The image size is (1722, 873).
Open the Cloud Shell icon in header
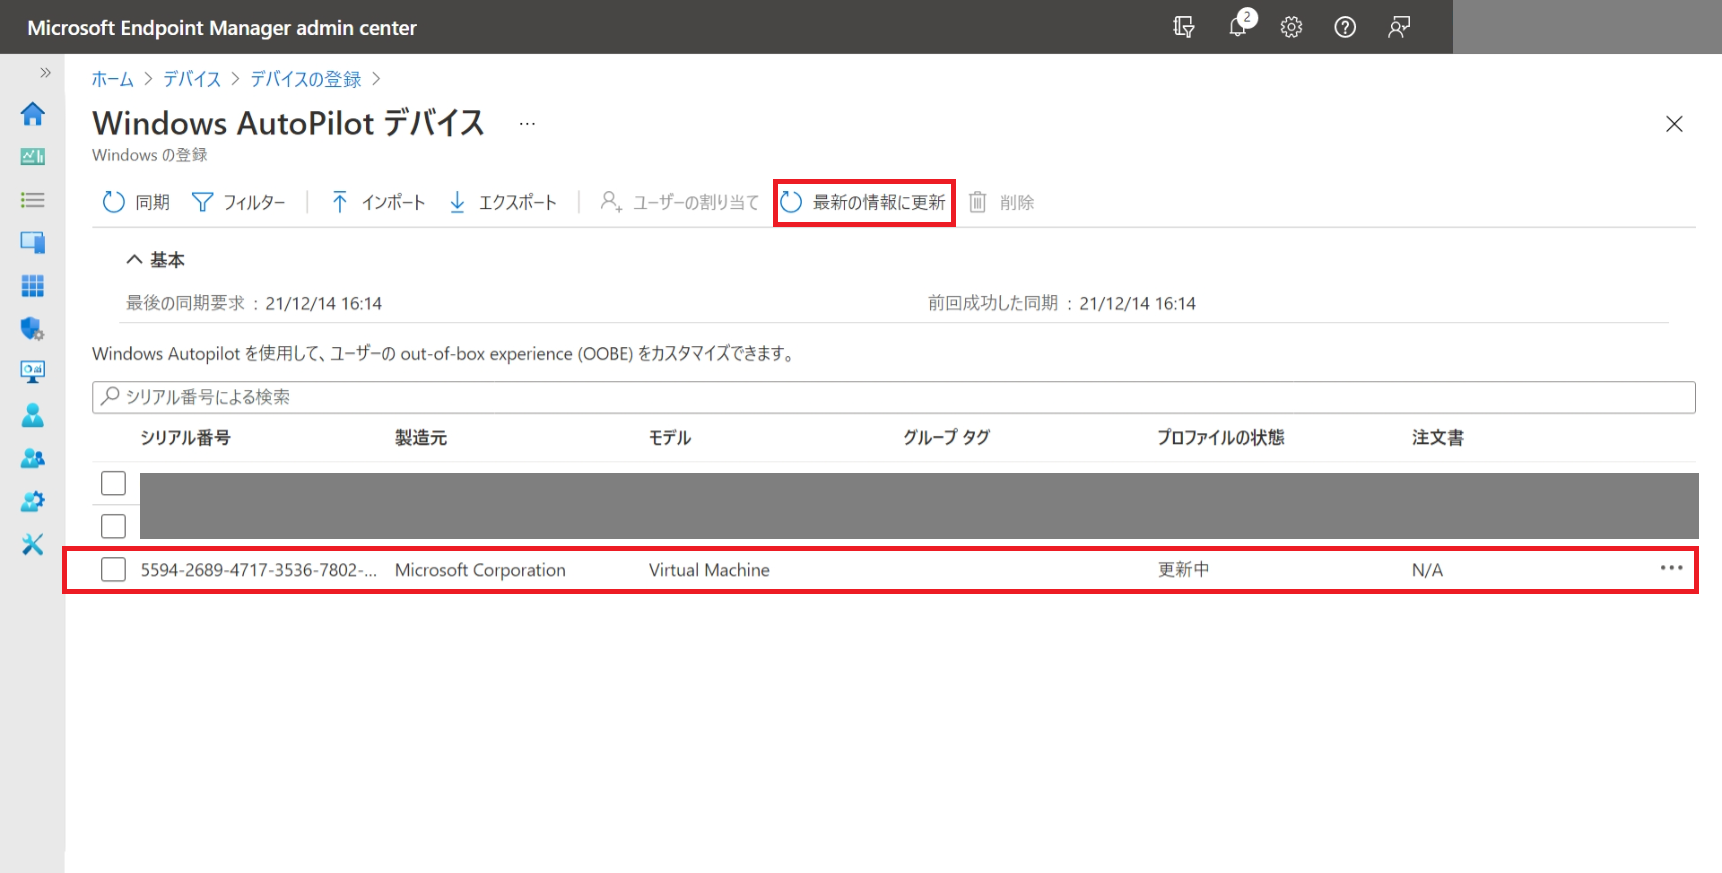(x=1184, y=27)
